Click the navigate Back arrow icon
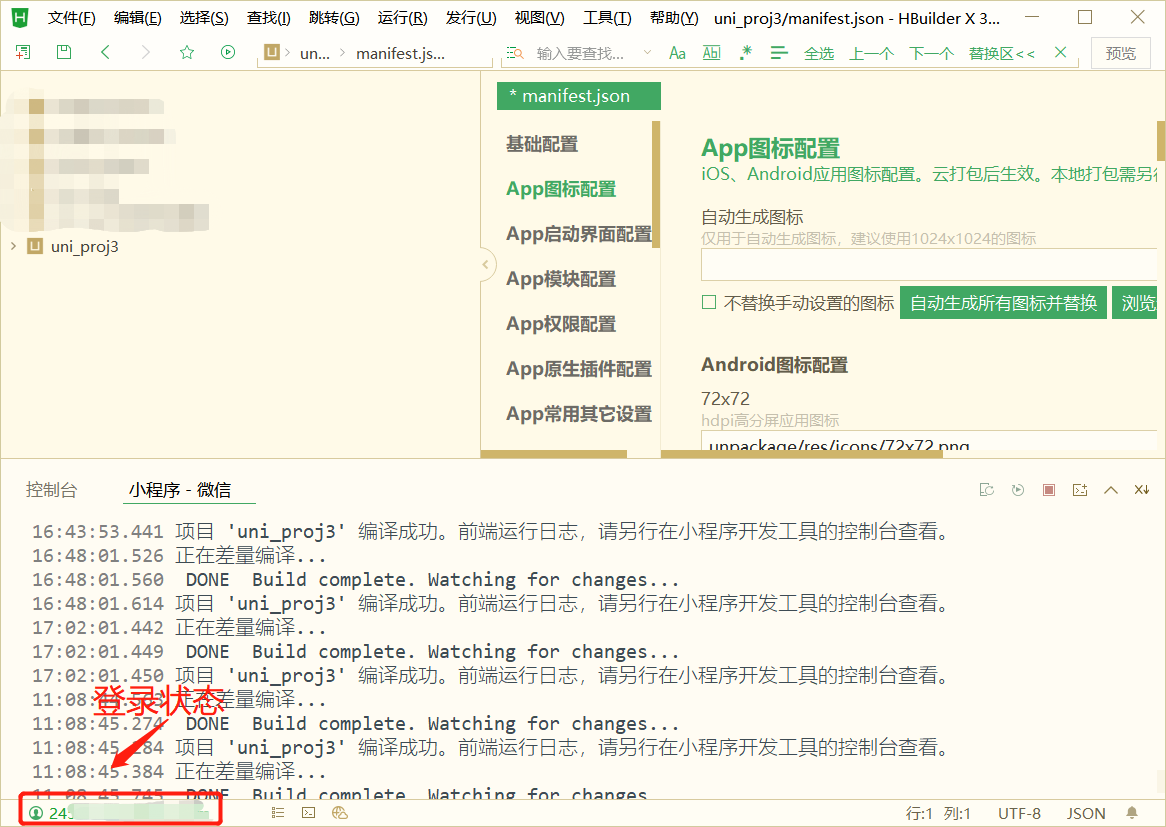Image resolution: width=1166 pixels, height=827 pixels. (104, 52)
